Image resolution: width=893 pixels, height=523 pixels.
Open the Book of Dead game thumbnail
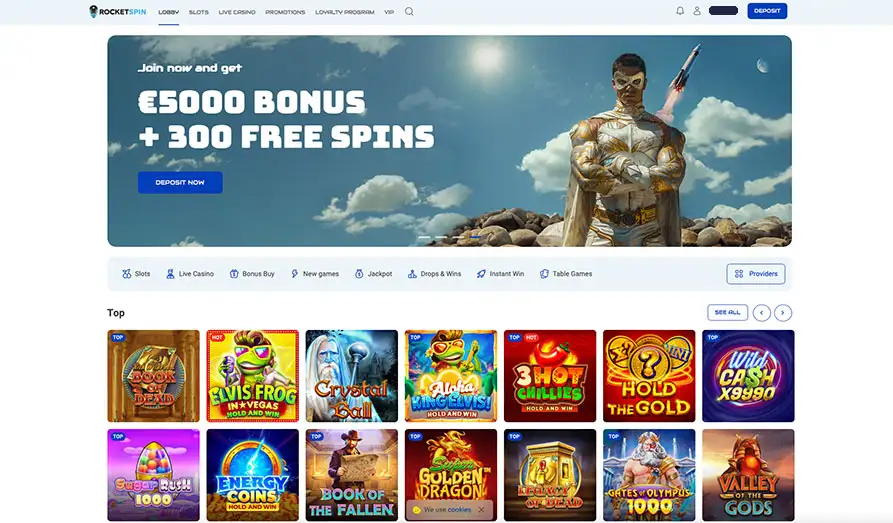[x=153, y=376]
